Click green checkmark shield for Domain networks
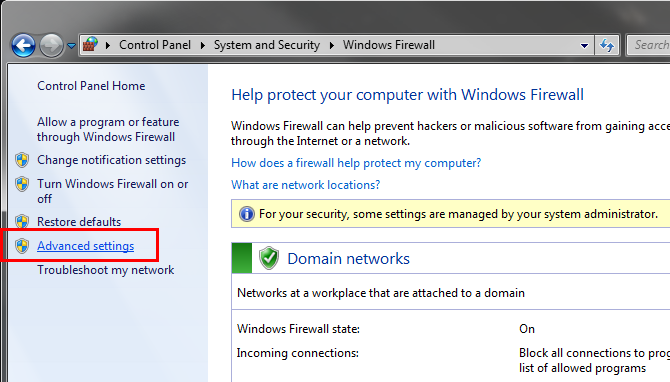 269,258
